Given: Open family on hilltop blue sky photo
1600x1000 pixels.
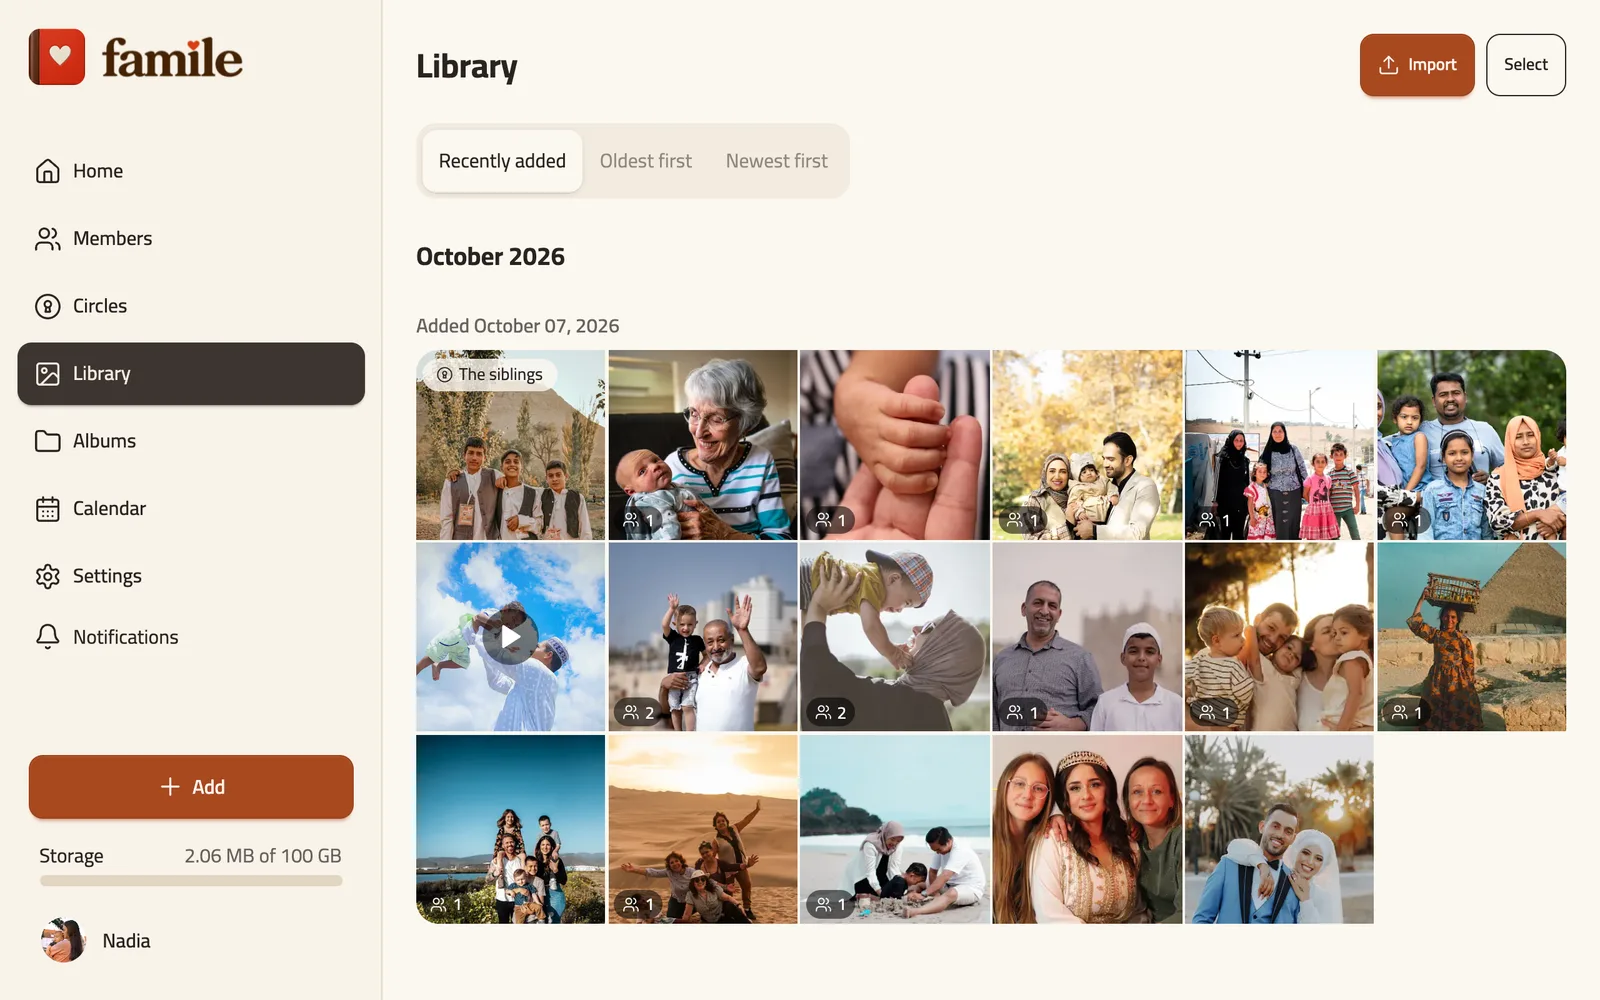Looking at the screenshot, I should click(x=511, y=829).
